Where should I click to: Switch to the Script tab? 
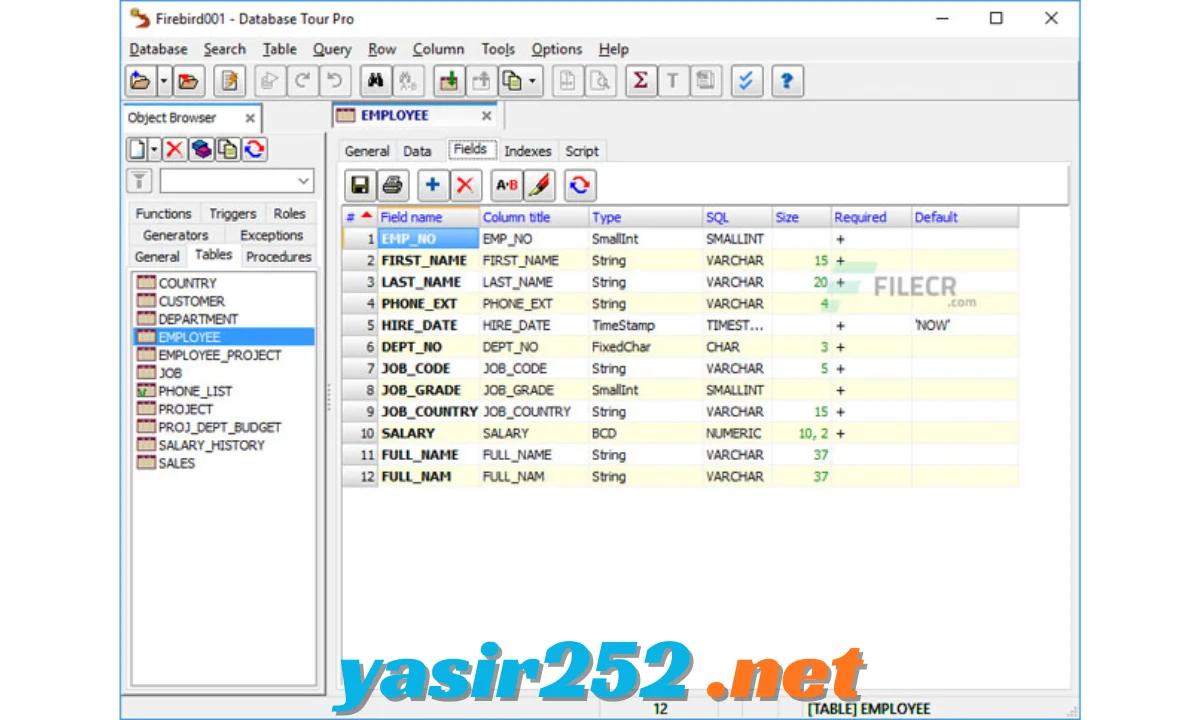pos(582,151)
